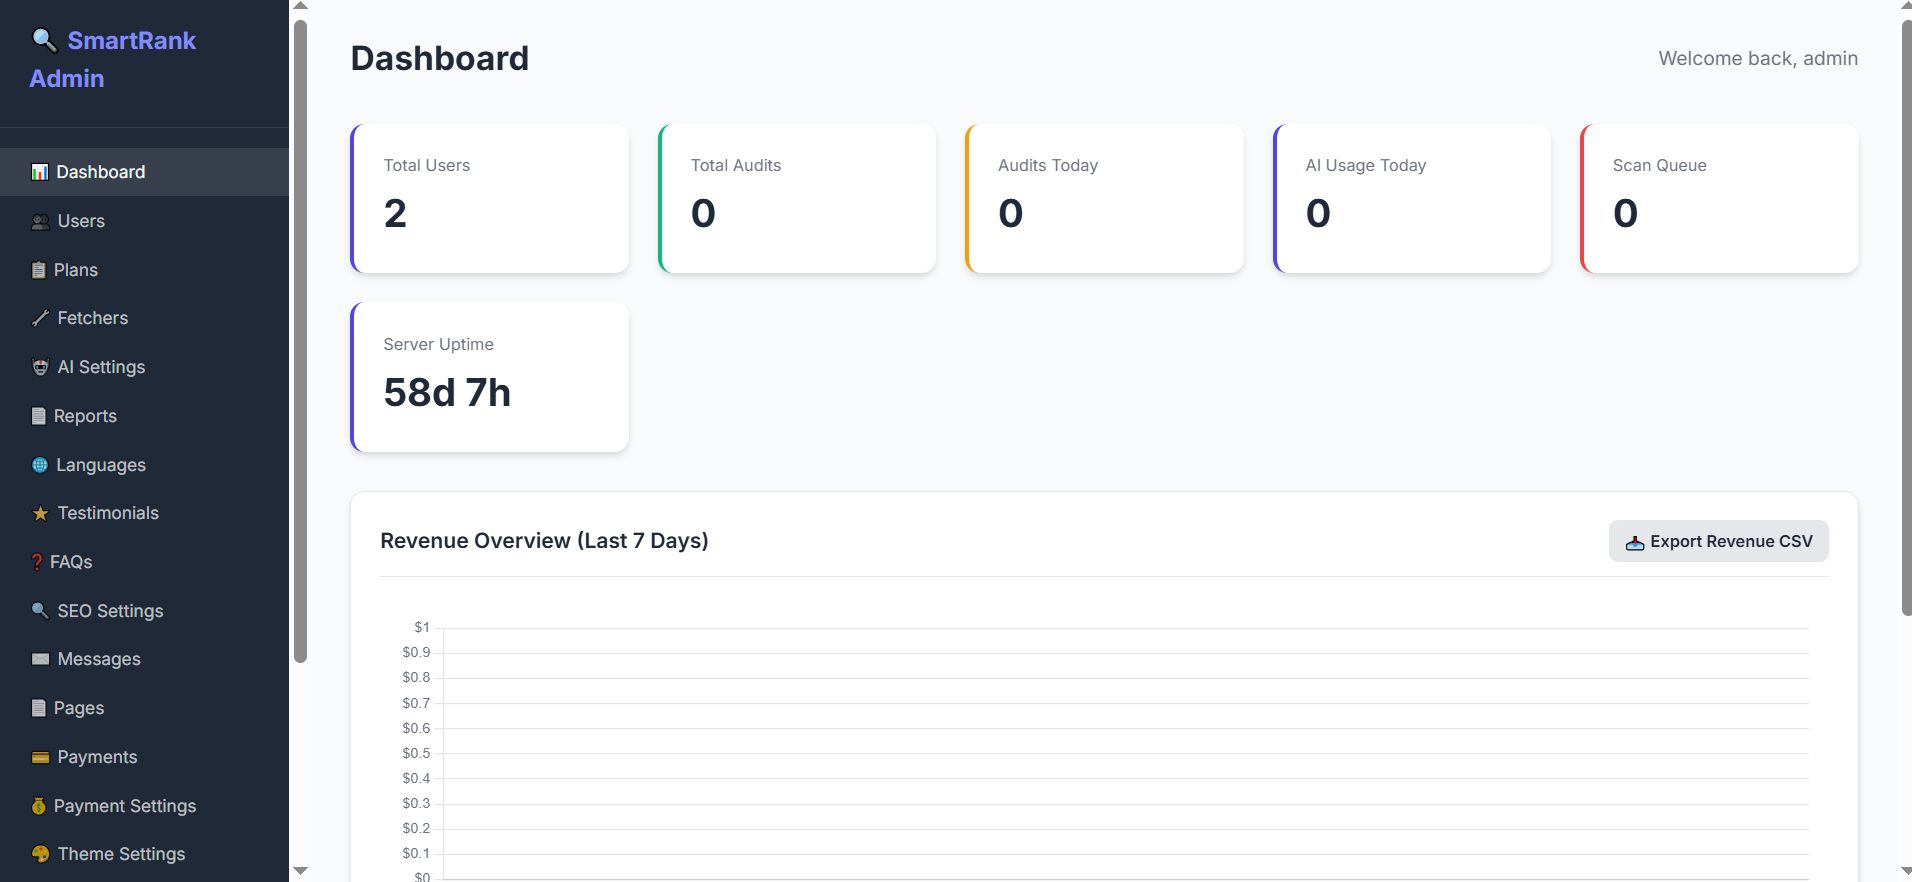Click the Theme Settings palette icon
Image resolution: width=1912 pixels, height=882 pixels.
point(40,855)
